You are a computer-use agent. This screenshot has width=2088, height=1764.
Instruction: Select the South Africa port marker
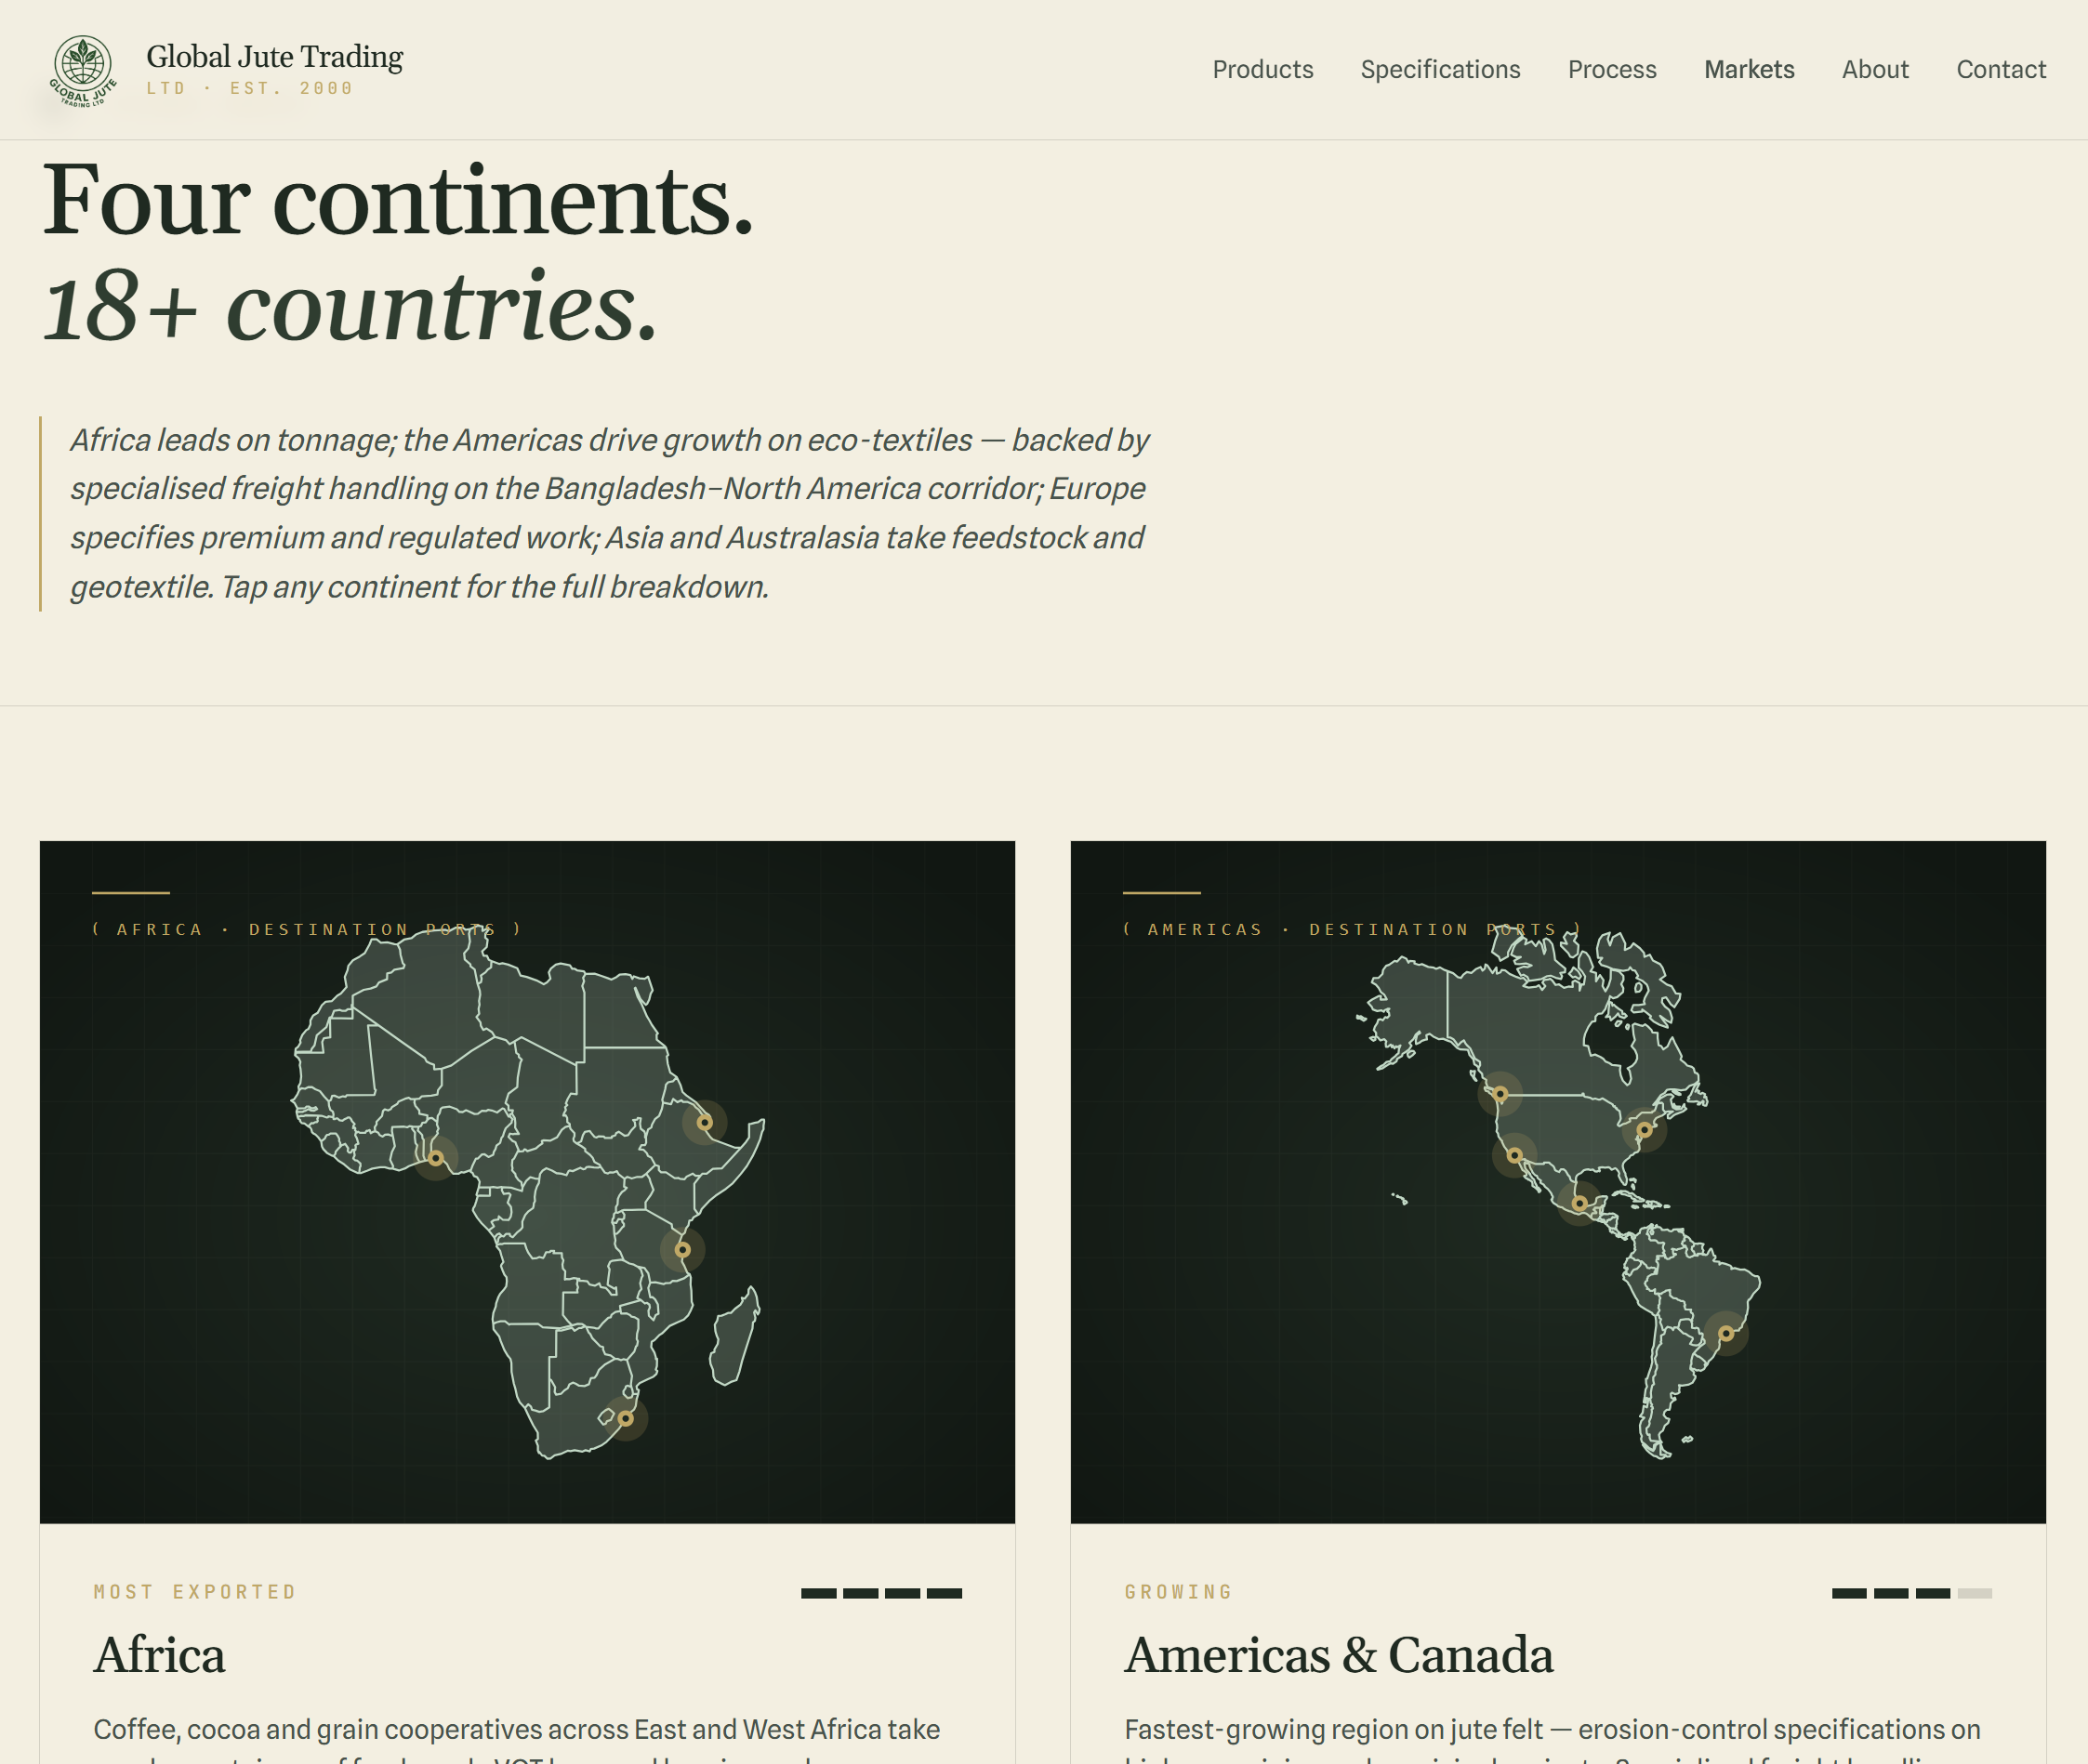(x=625, y=1418)
